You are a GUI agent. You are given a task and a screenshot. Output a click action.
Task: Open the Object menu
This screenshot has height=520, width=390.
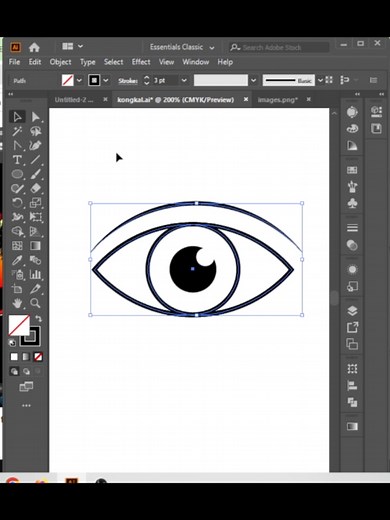click(60, 62)
